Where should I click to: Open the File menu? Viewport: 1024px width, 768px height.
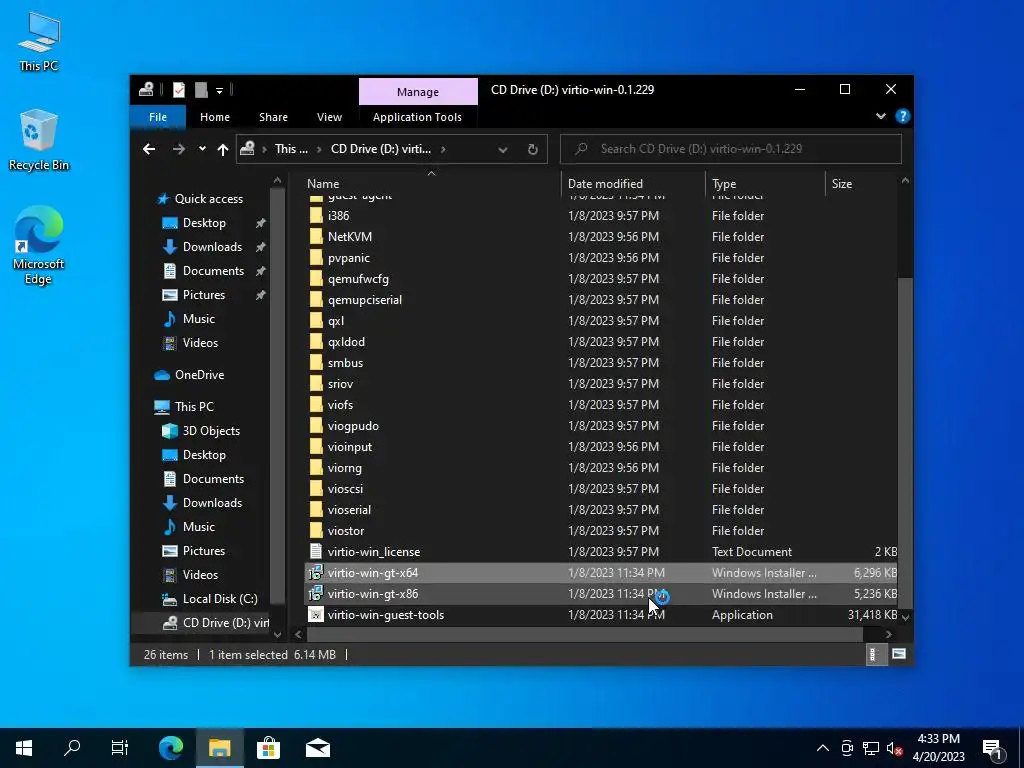pos(157,117)
